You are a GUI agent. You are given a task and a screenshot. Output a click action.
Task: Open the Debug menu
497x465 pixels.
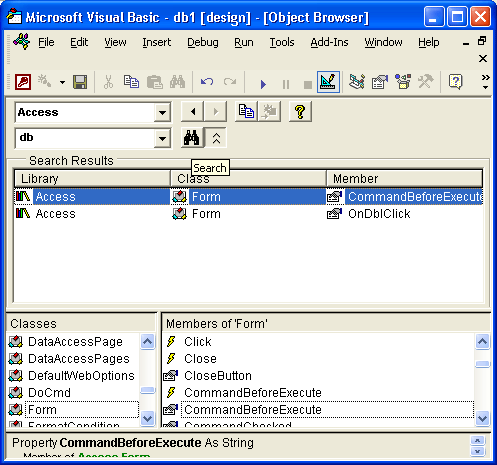[x=203, y=42]
